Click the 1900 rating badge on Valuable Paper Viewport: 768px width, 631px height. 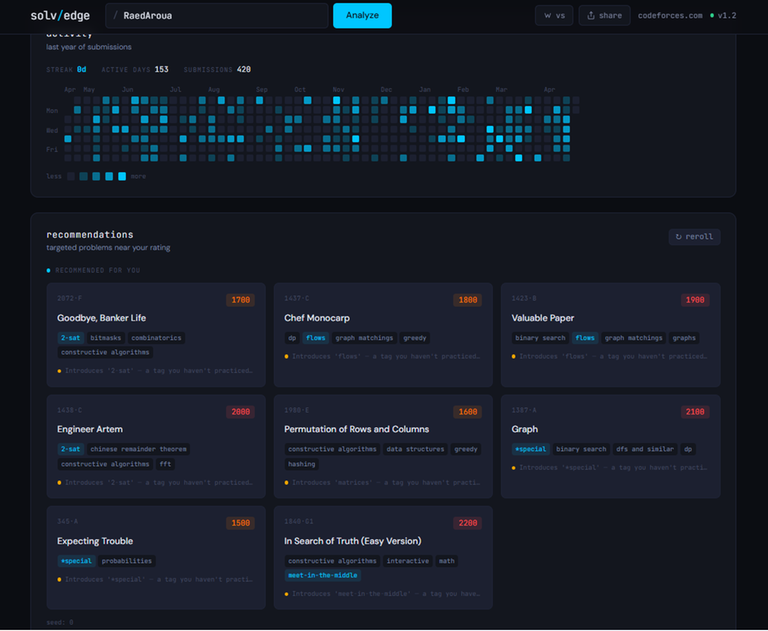(x=694, y=300)
